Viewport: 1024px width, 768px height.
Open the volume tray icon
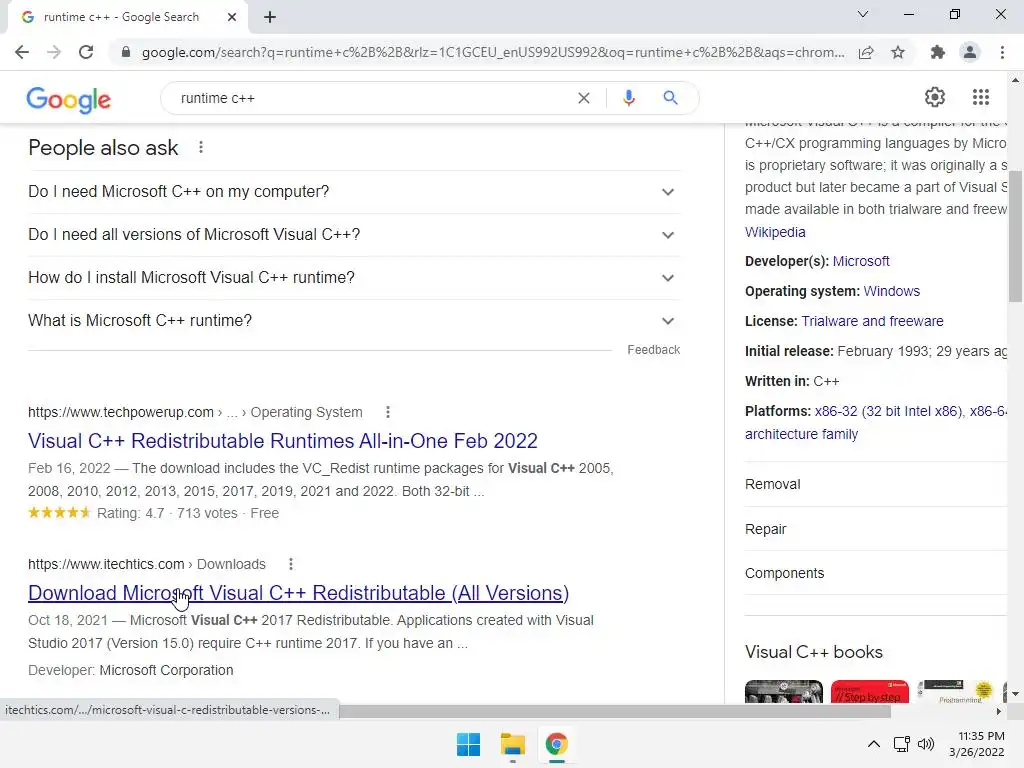point(926,744)
